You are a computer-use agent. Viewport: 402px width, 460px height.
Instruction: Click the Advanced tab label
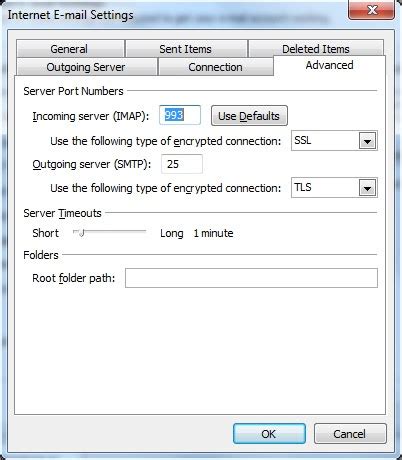click(x=329, y=65)
